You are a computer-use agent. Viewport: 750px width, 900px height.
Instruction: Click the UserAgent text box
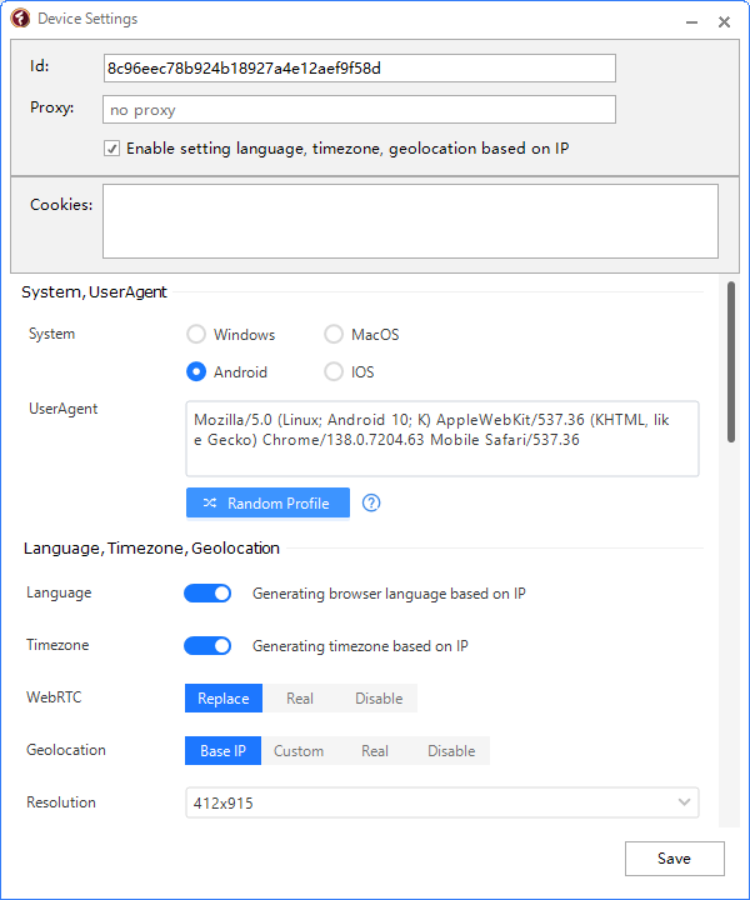[442, 438]
